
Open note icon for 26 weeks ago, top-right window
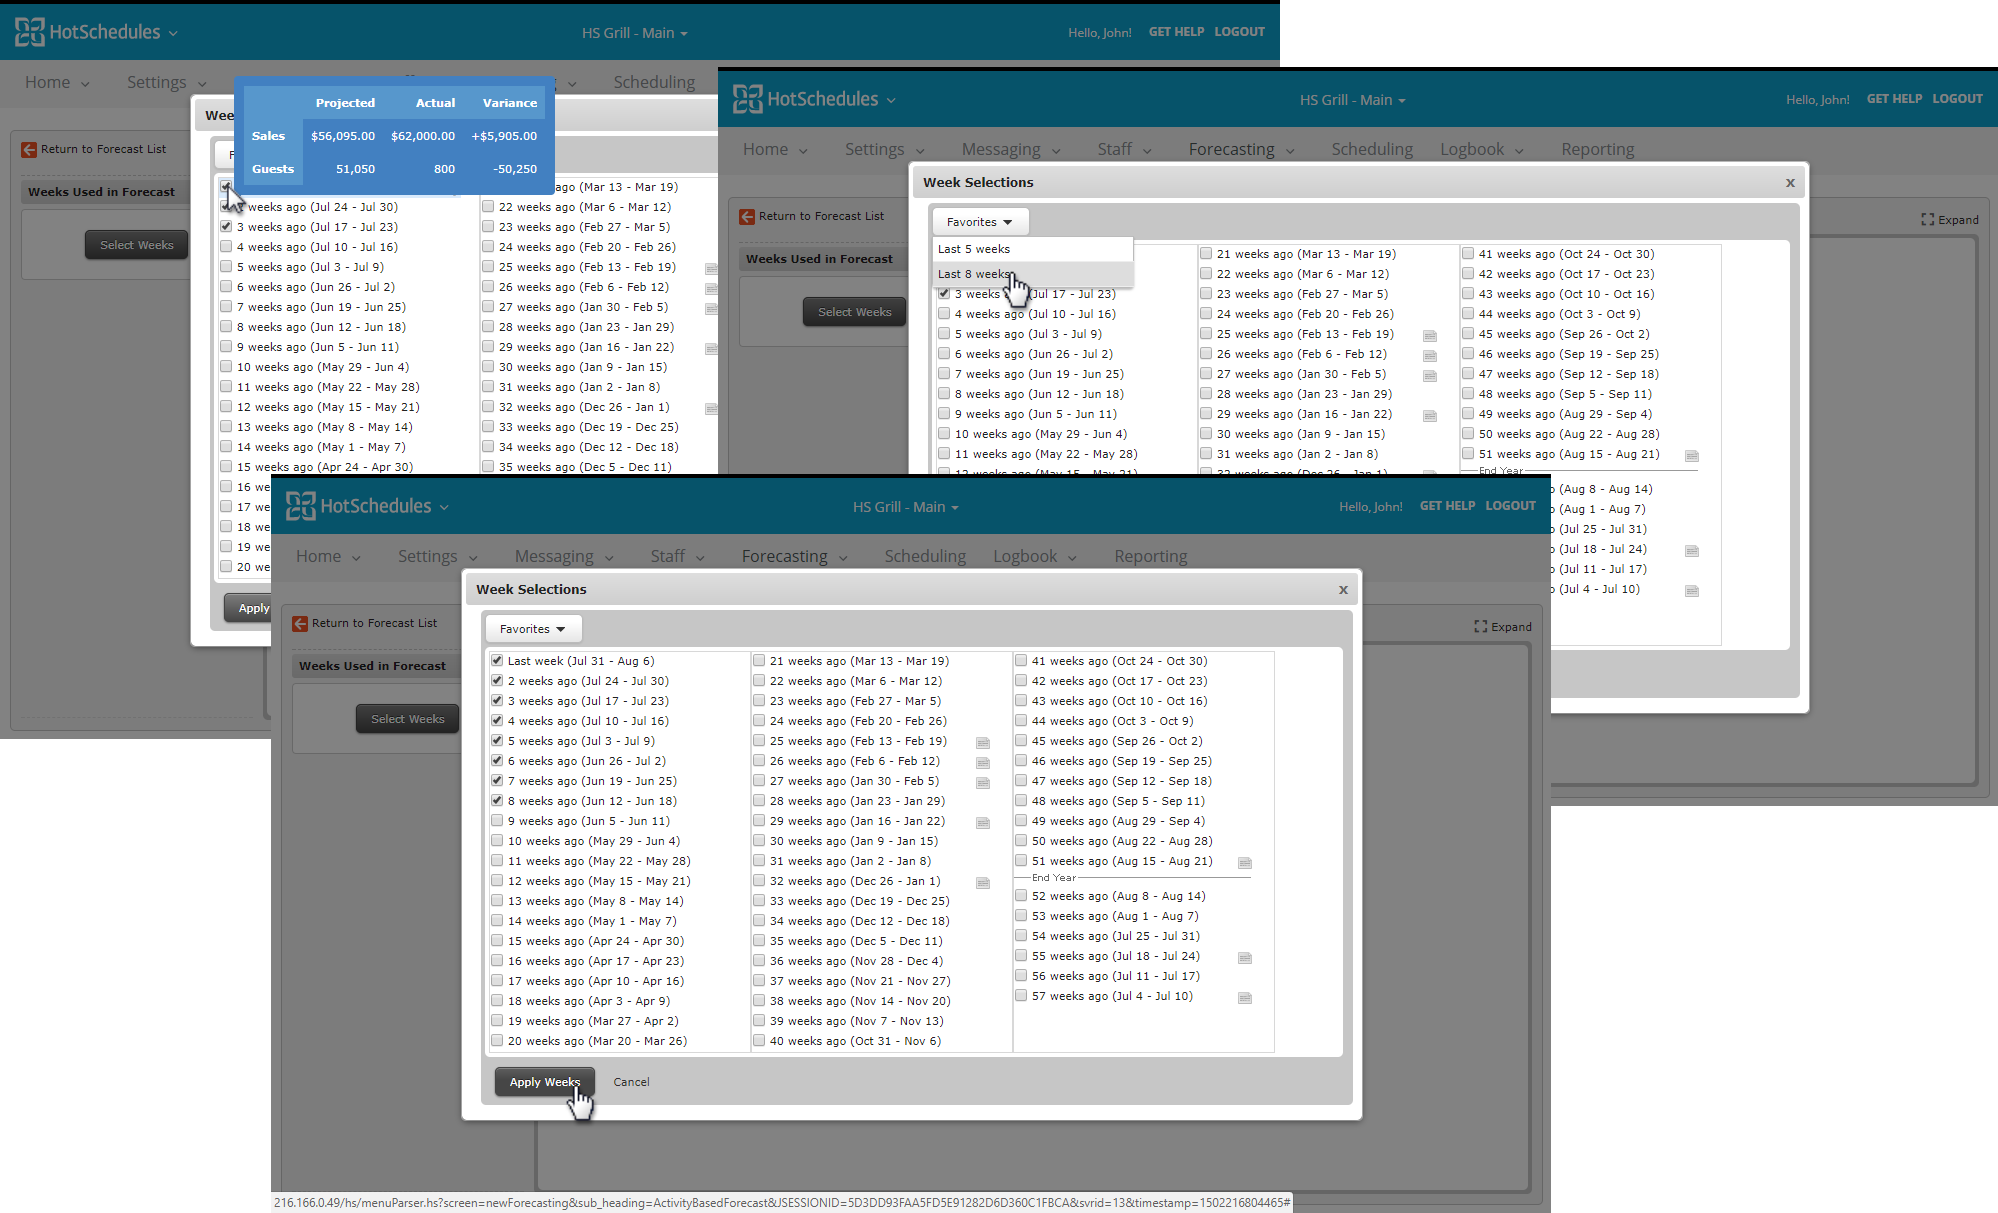1430,355
